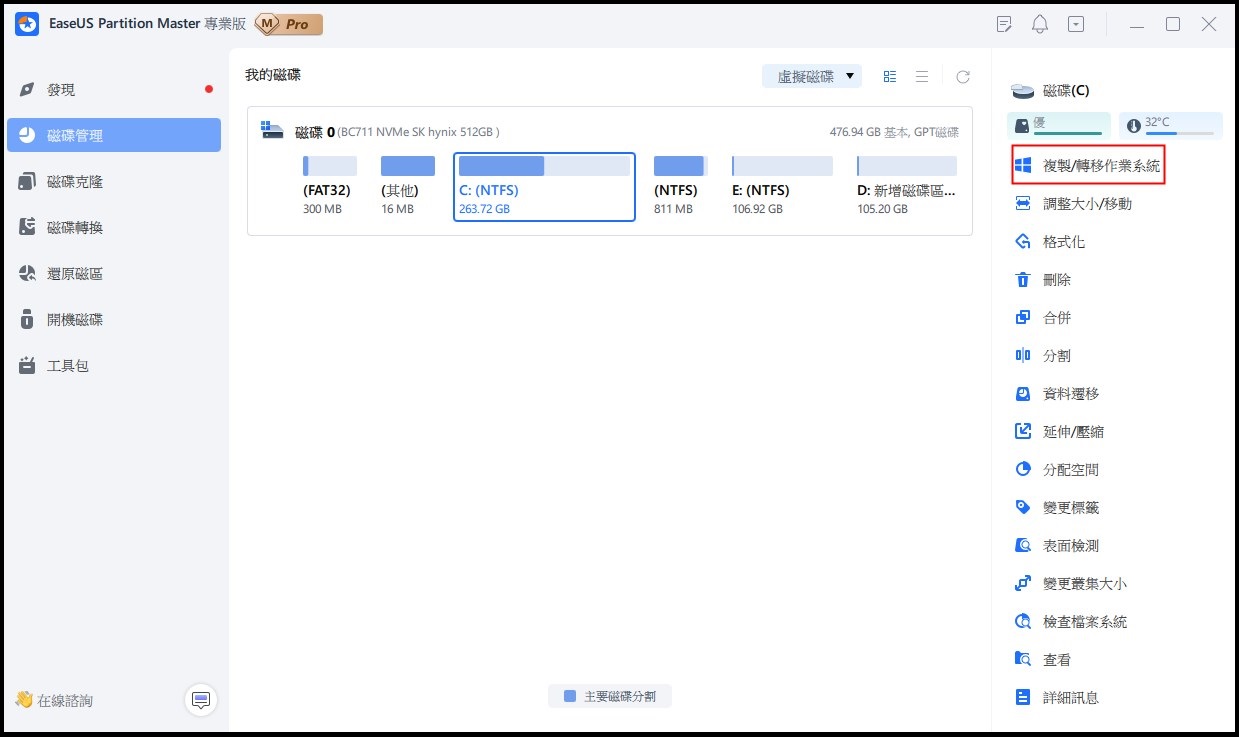Open the notifications bell
This screenshot has height=737, width=1239.
coord(1040,24)
